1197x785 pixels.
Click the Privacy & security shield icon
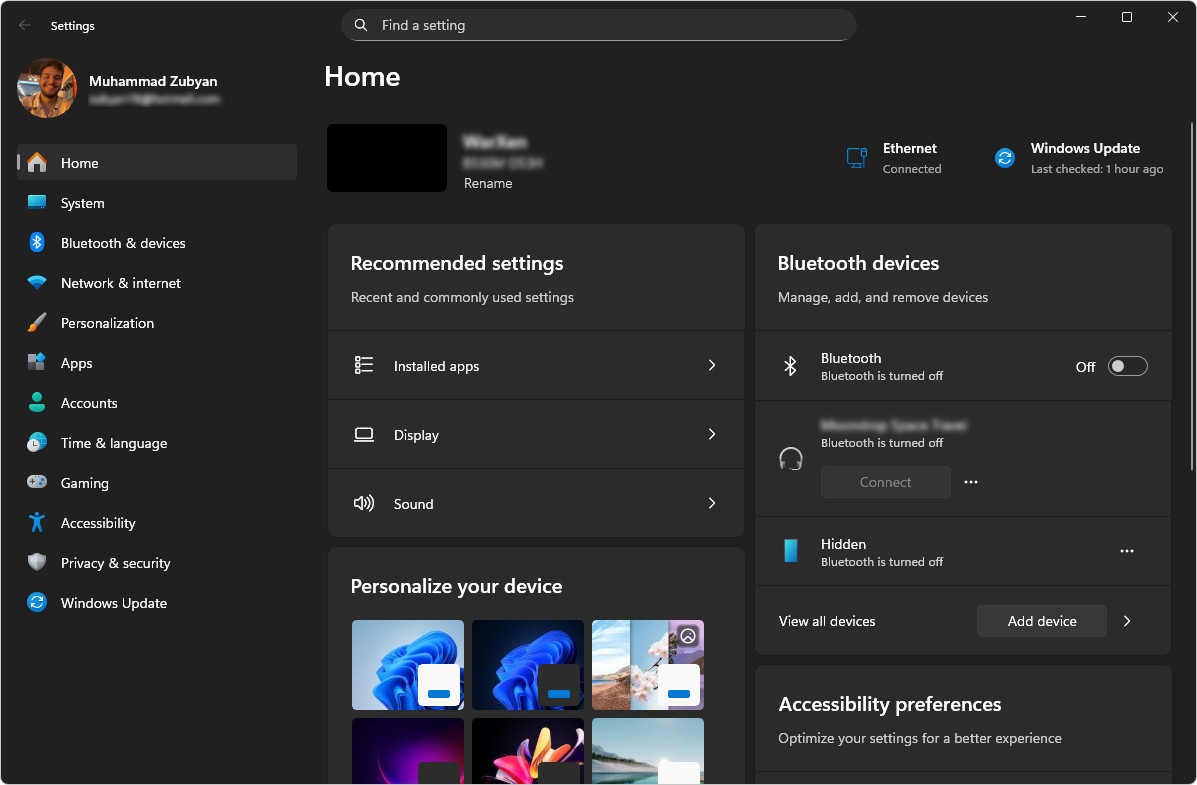(x=37, y=563)
